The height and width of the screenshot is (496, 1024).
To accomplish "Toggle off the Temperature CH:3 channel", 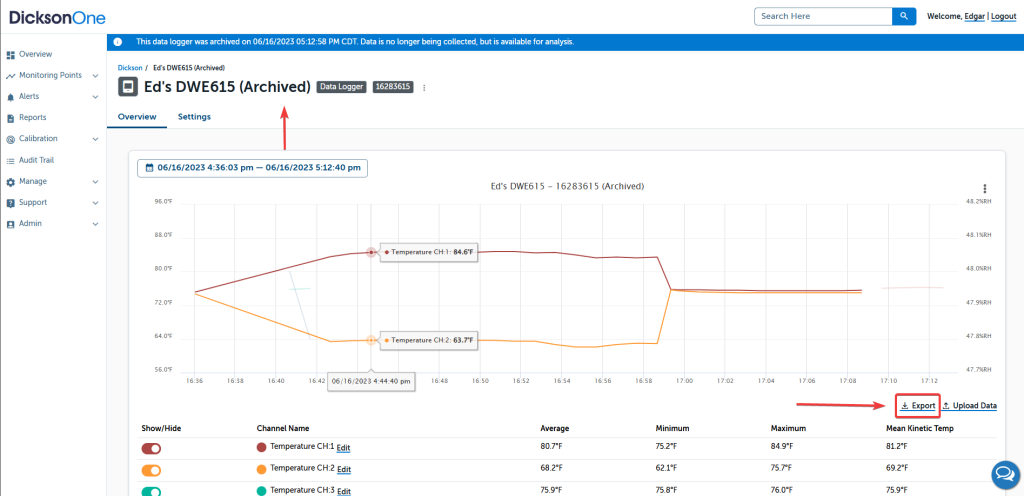I will click(x=151, y=491).
